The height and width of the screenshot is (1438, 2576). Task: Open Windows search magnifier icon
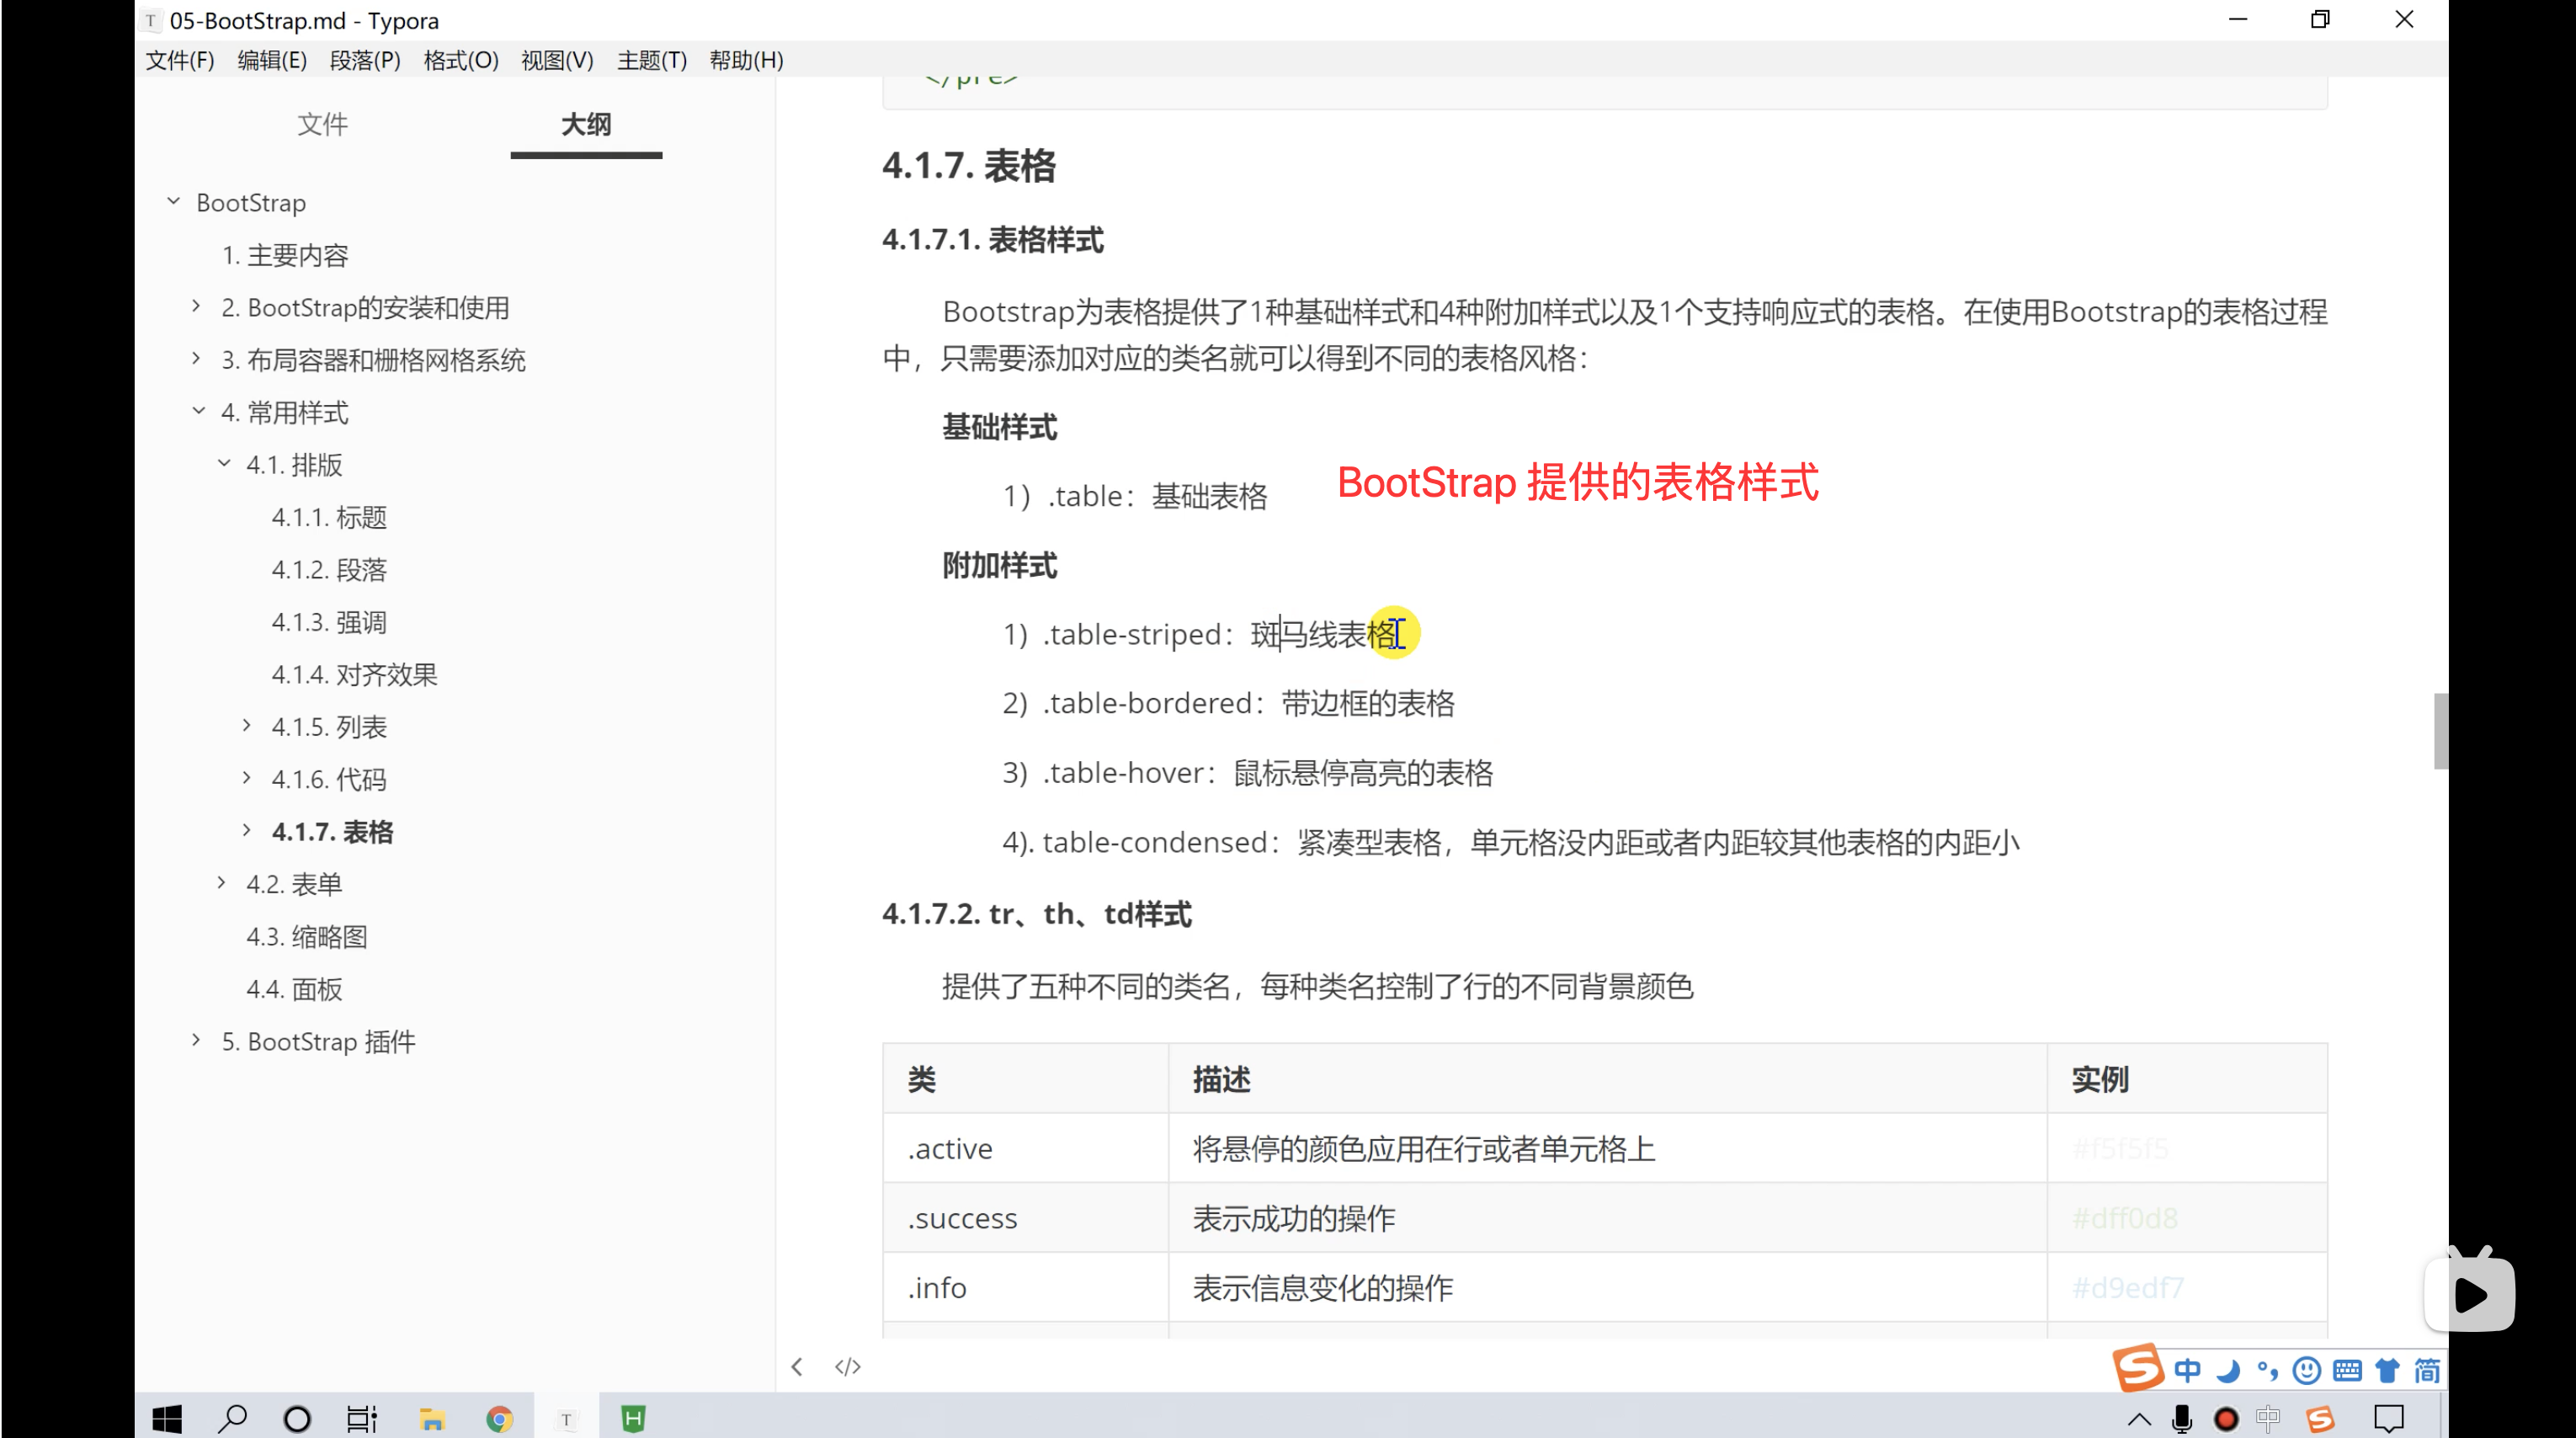point(232,1418)
